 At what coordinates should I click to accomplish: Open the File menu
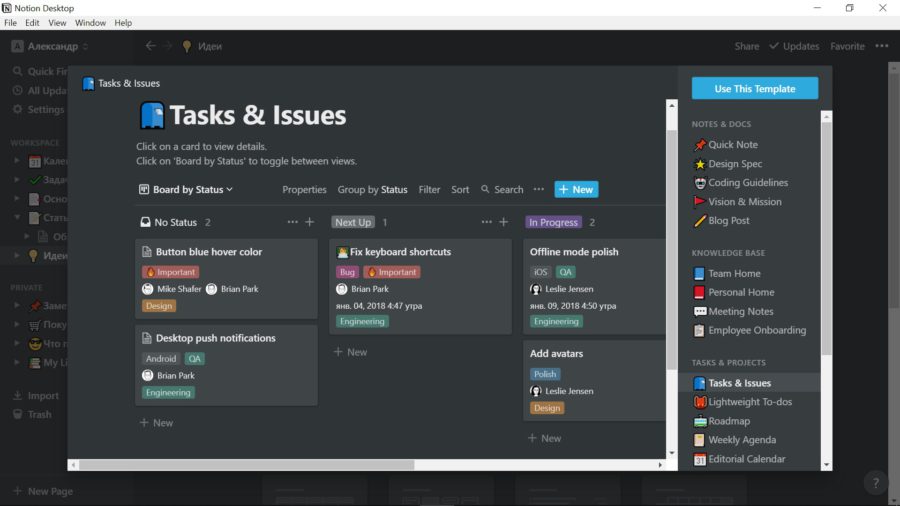point(10,23)
